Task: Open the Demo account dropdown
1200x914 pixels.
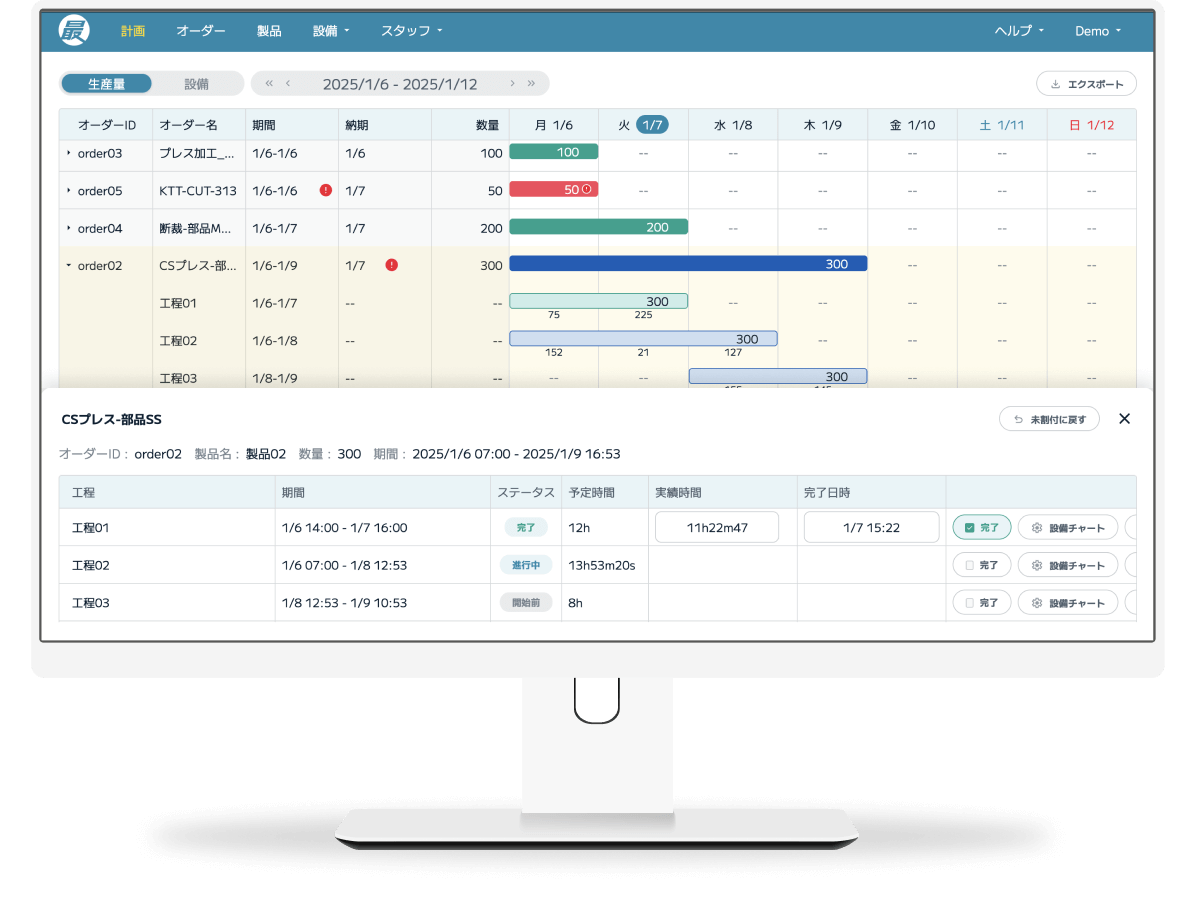Action: pos(1097,30)
